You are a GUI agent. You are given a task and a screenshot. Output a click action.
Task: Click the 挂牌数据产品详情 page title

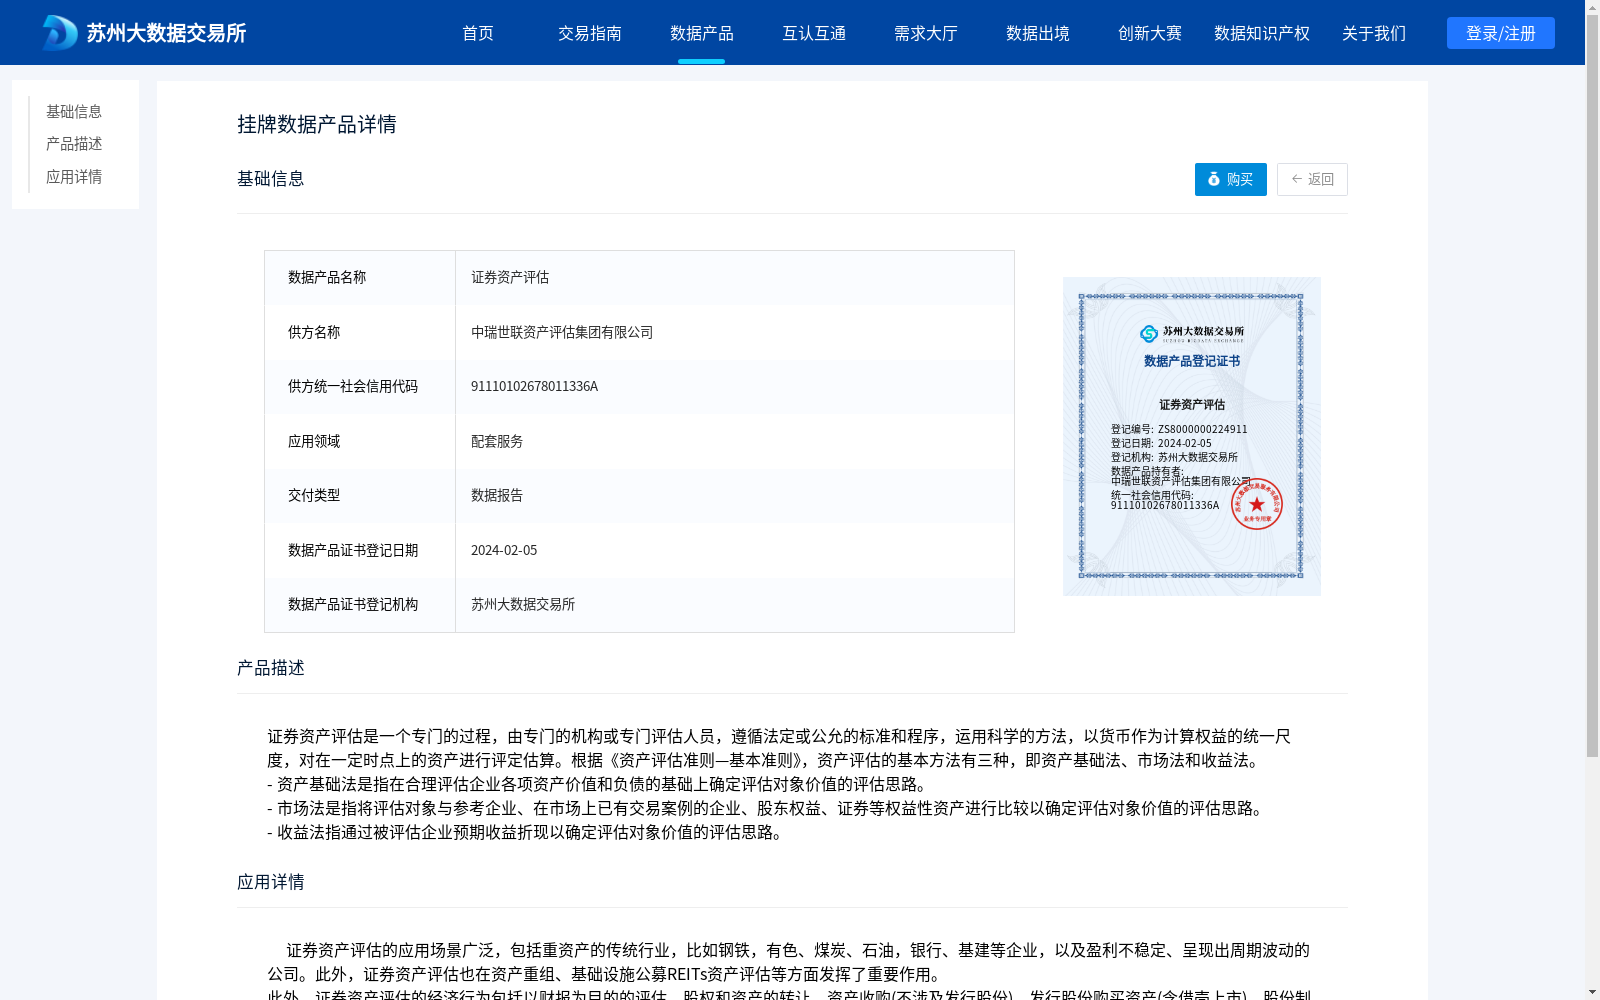[x=317, y=124]
